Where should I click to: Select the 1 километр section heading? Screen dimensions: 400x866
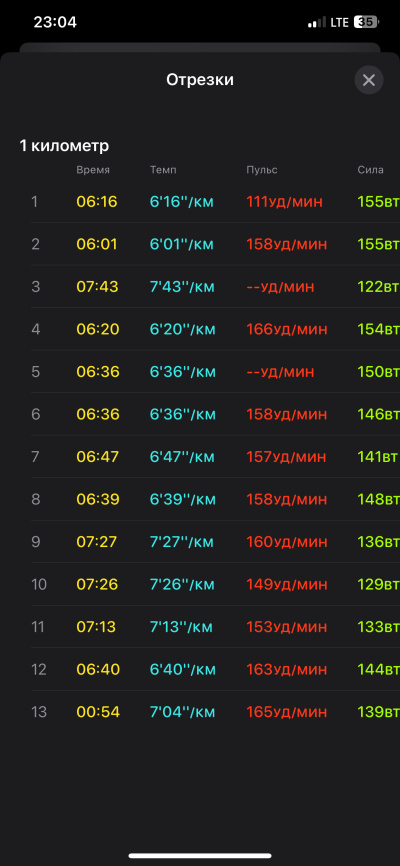[64, 146]
